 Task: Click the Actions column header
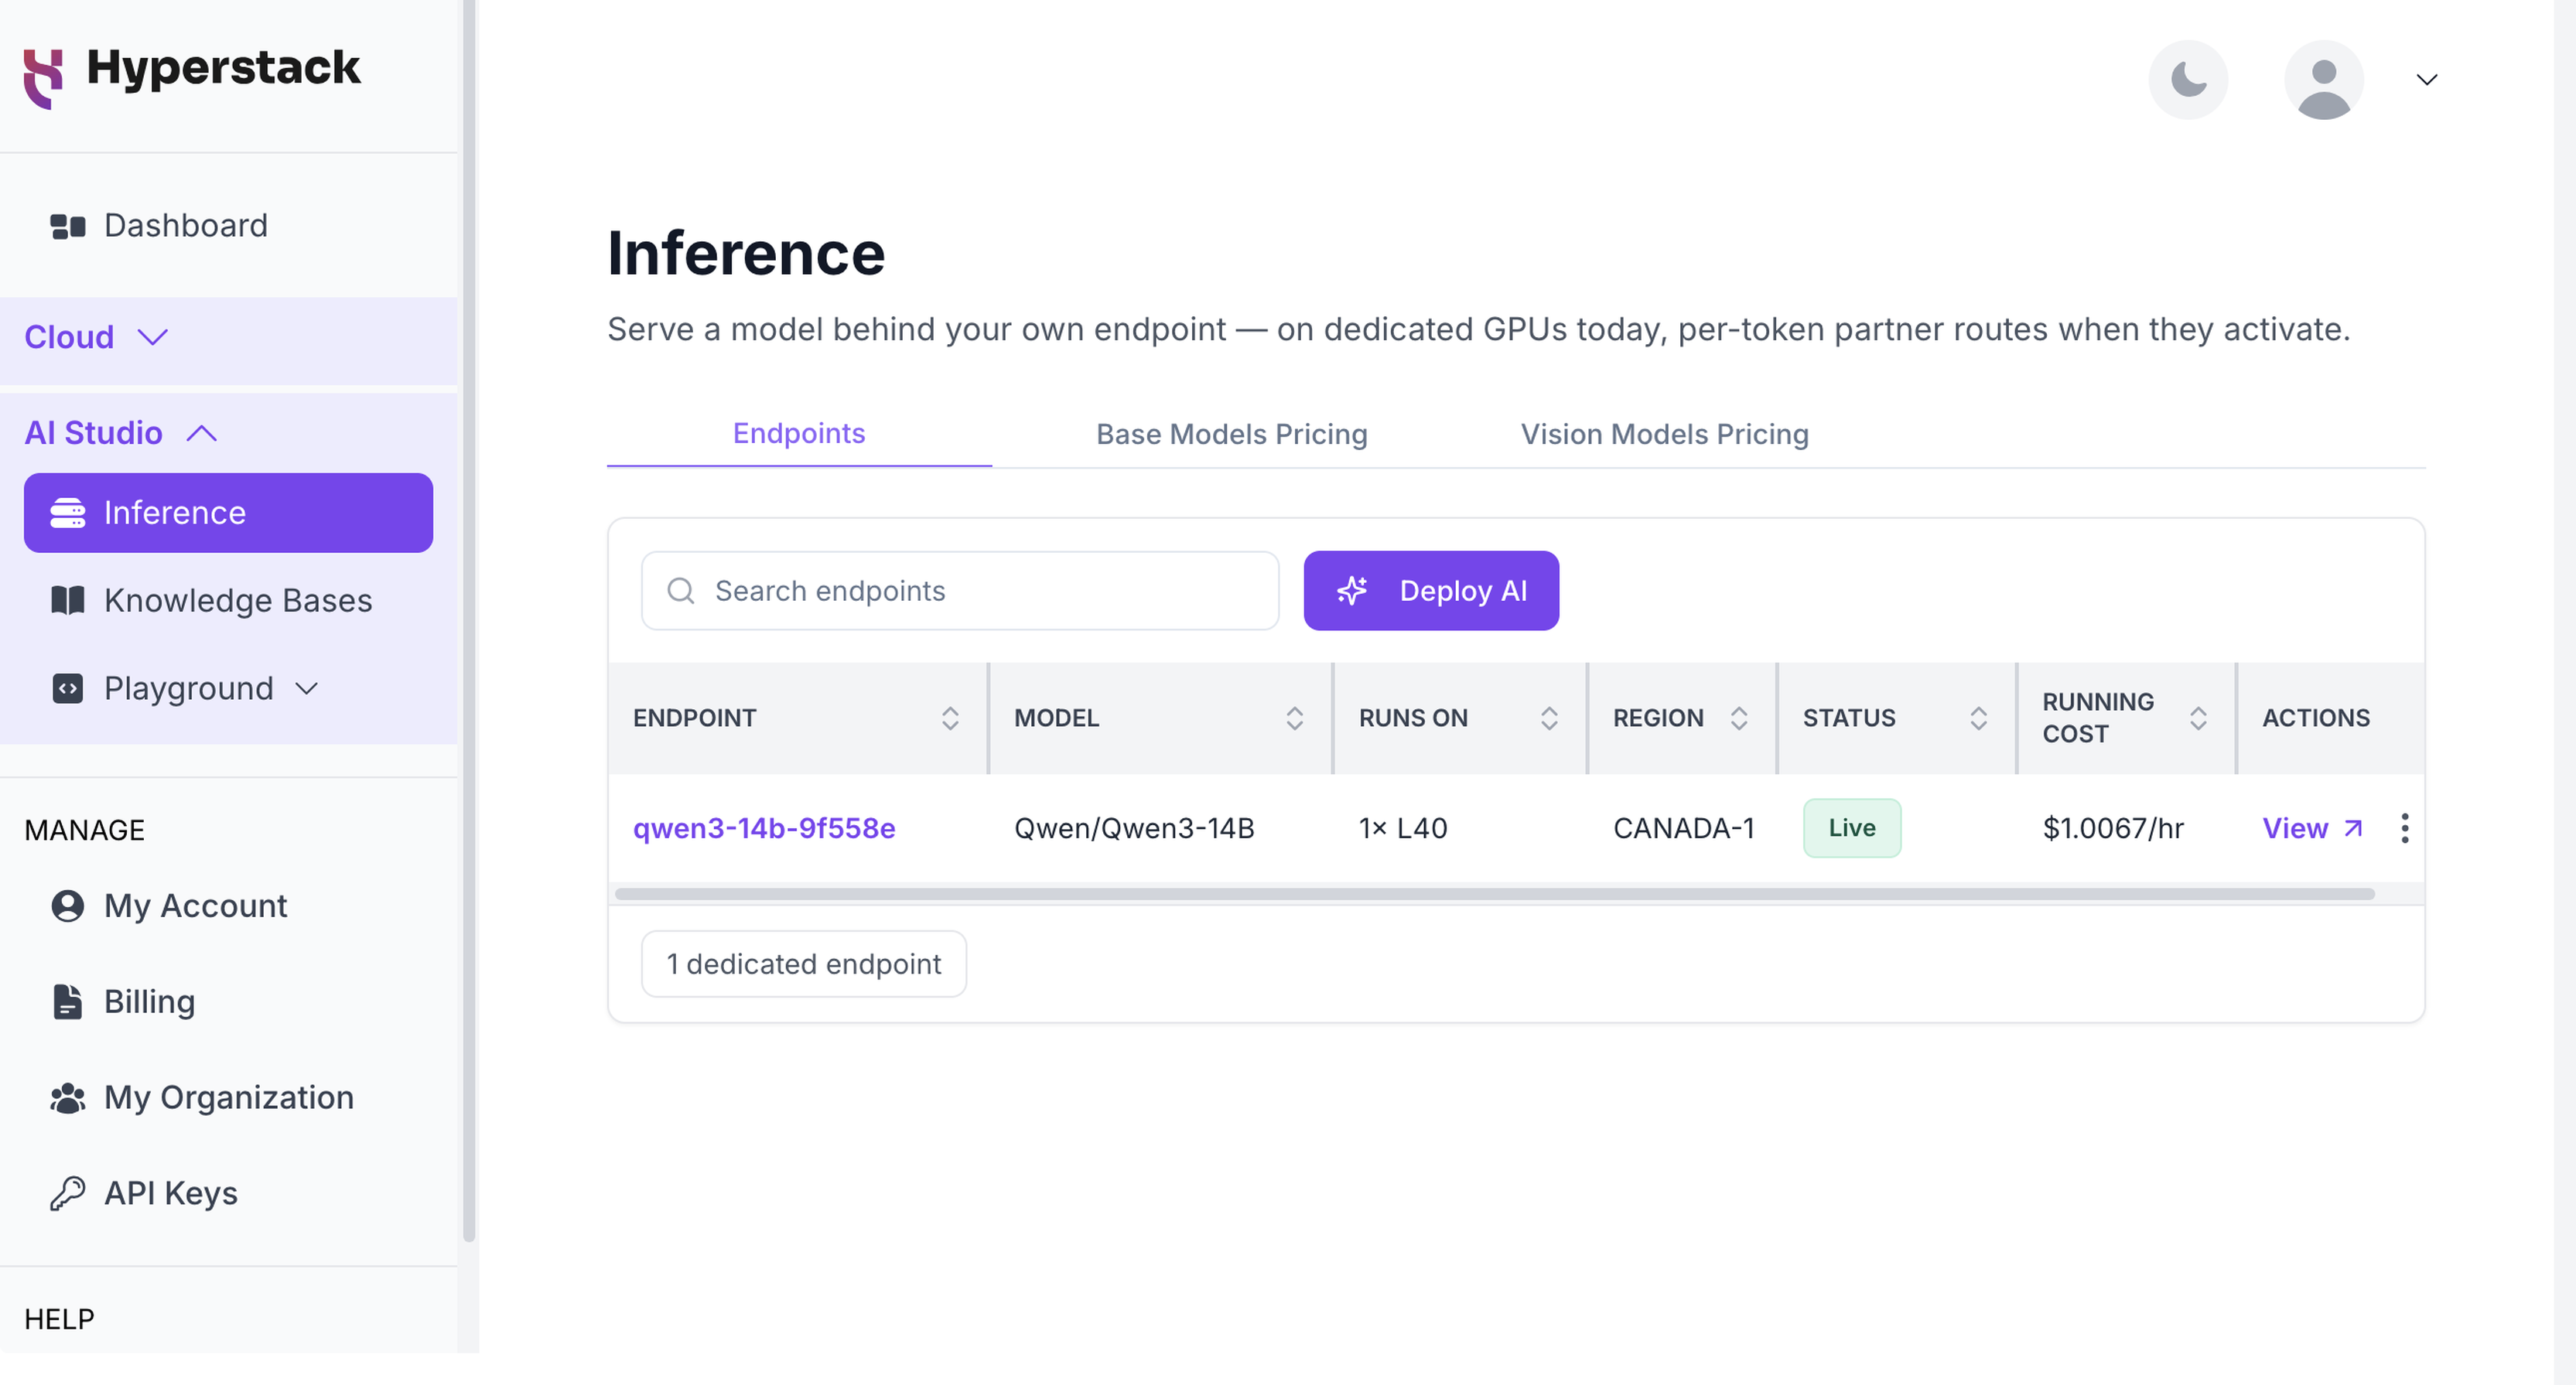click(2316, 718)
